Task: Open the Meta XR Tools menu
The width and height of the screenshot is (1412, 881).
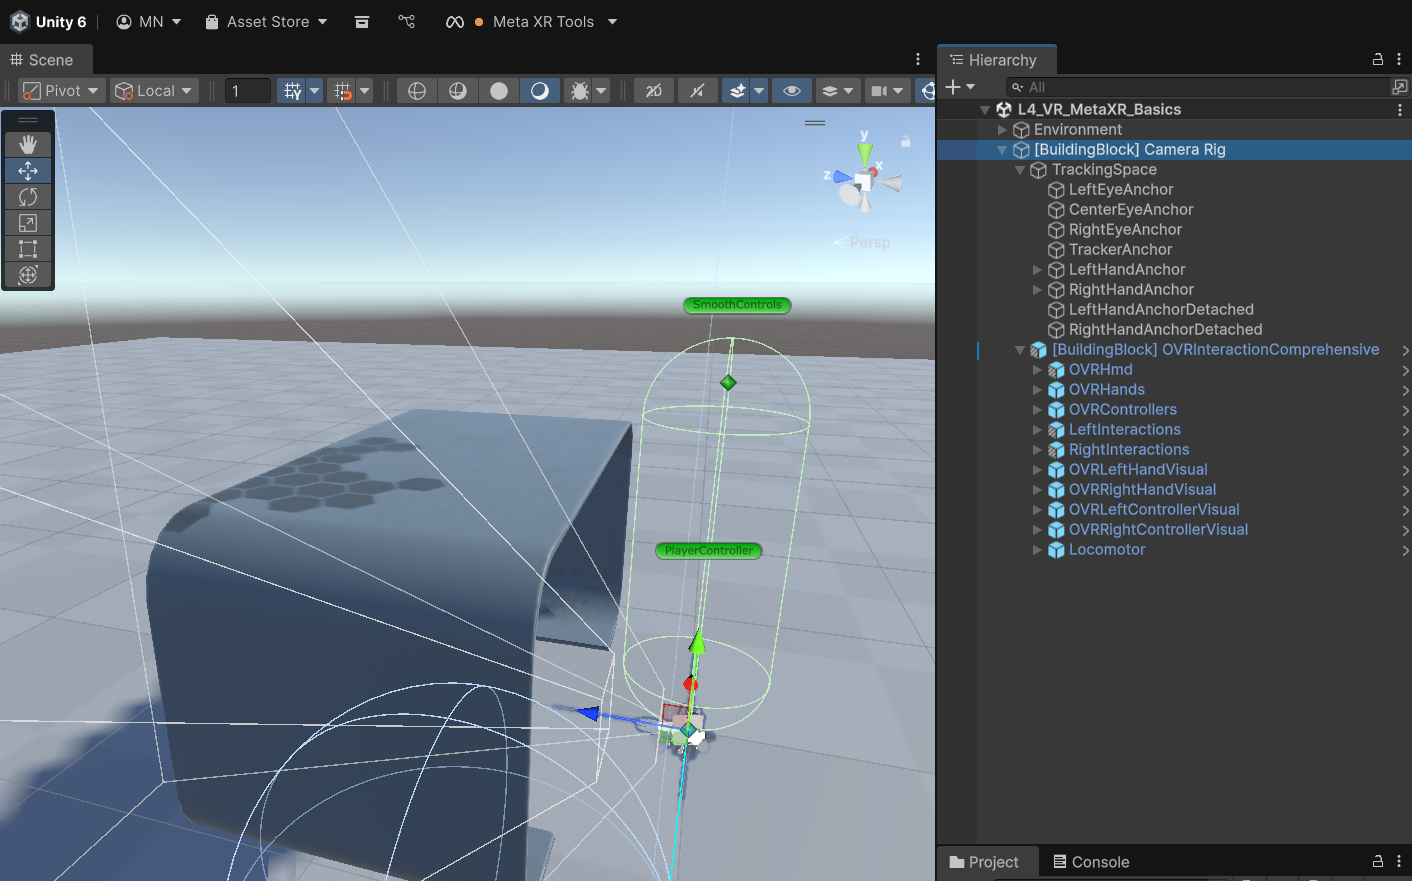Action: 543,22
